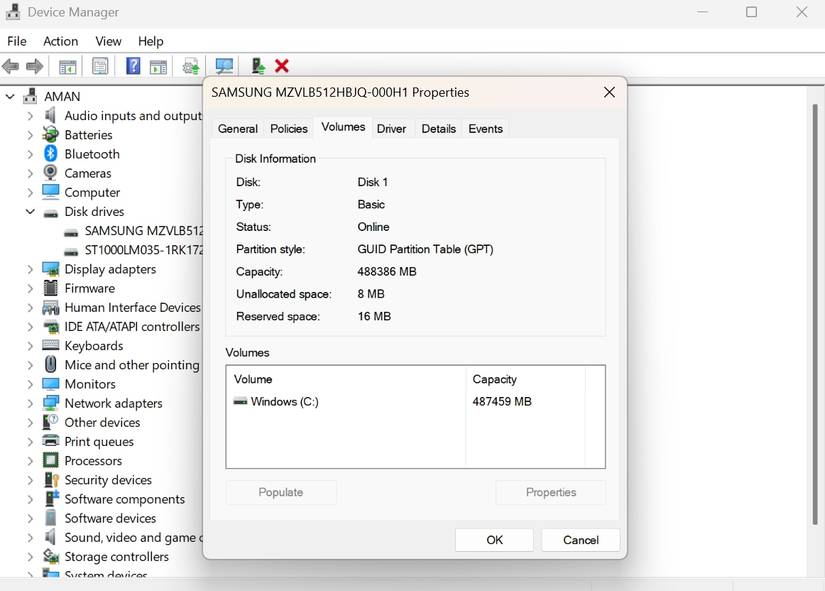Expand the Bluetooth device category

coord(29,154)
